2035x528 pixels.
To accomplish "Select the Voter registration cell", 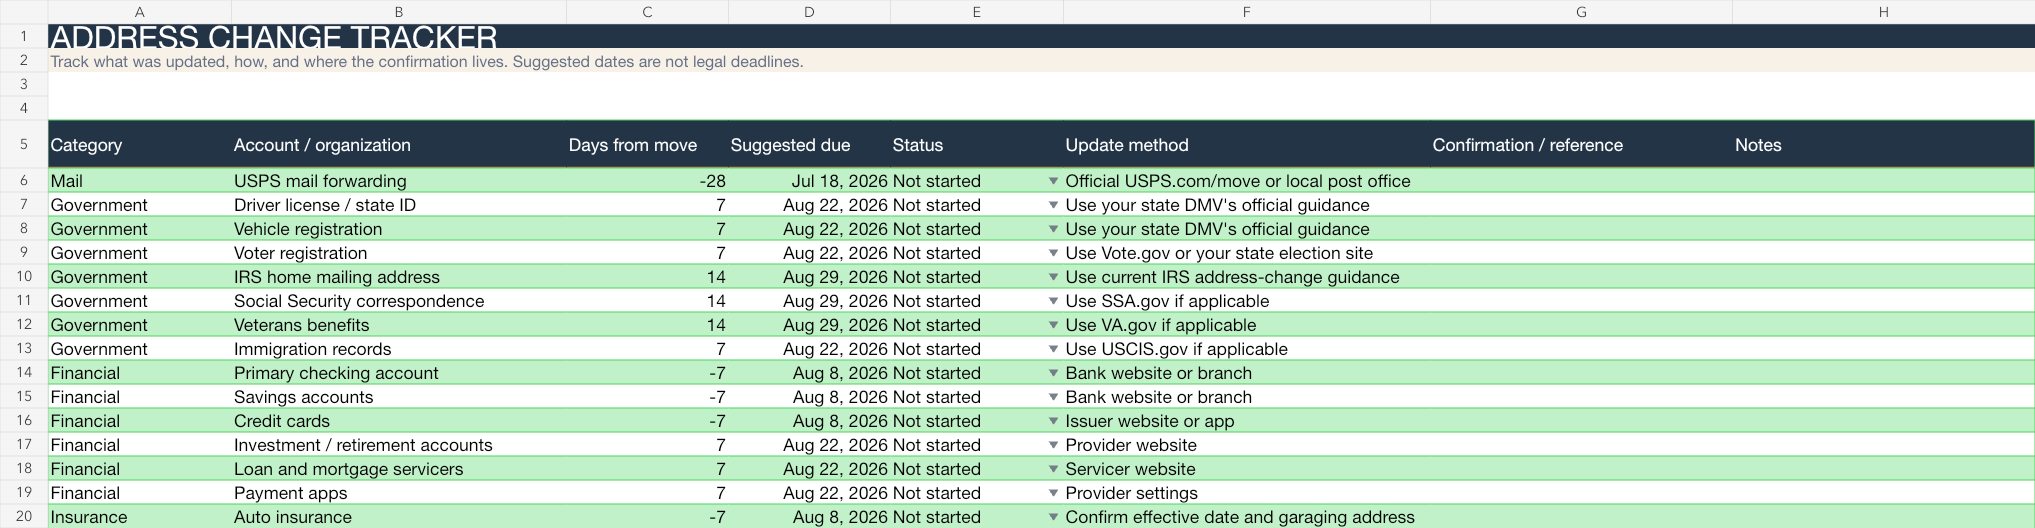I will [x=398, y=253].
